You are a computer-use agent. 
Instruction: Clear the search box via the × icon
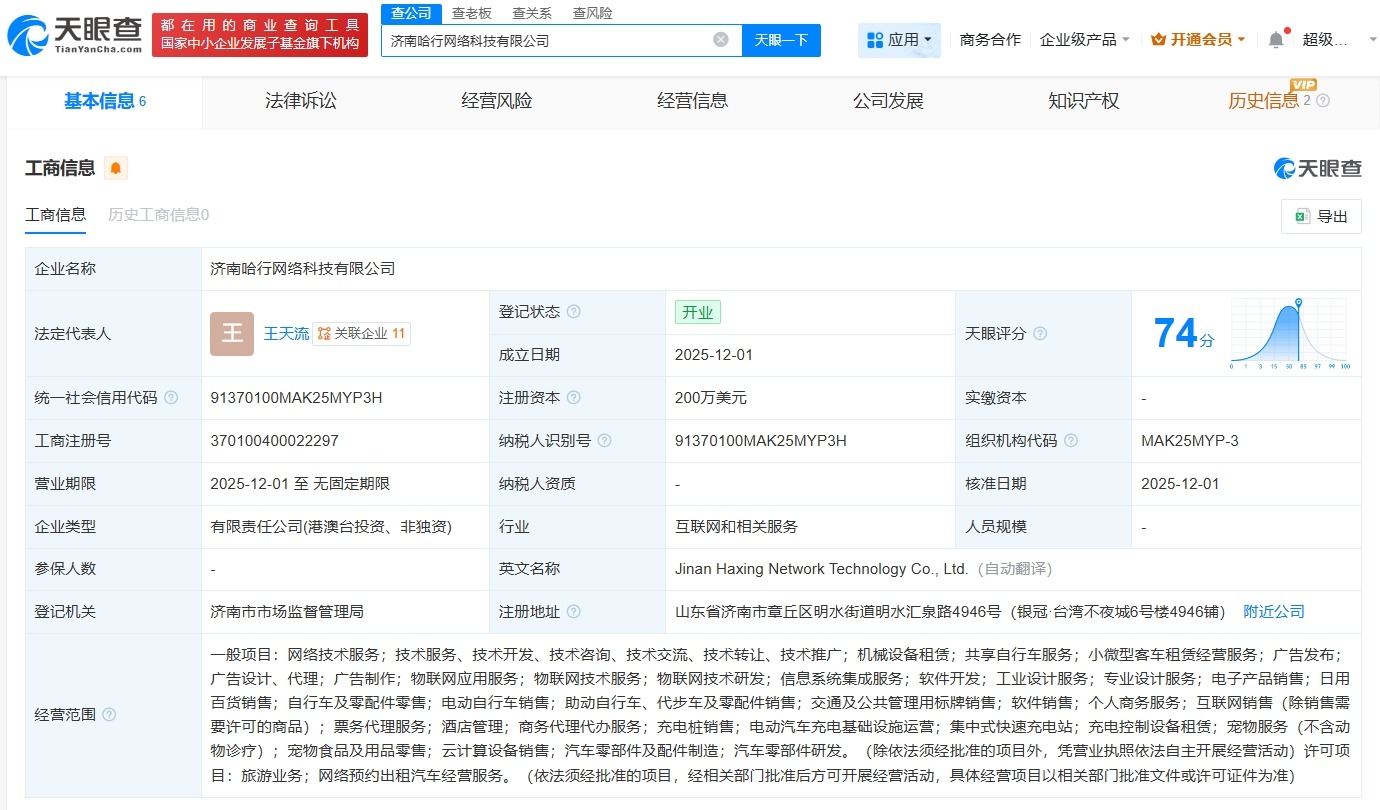(x=719, y=39)
